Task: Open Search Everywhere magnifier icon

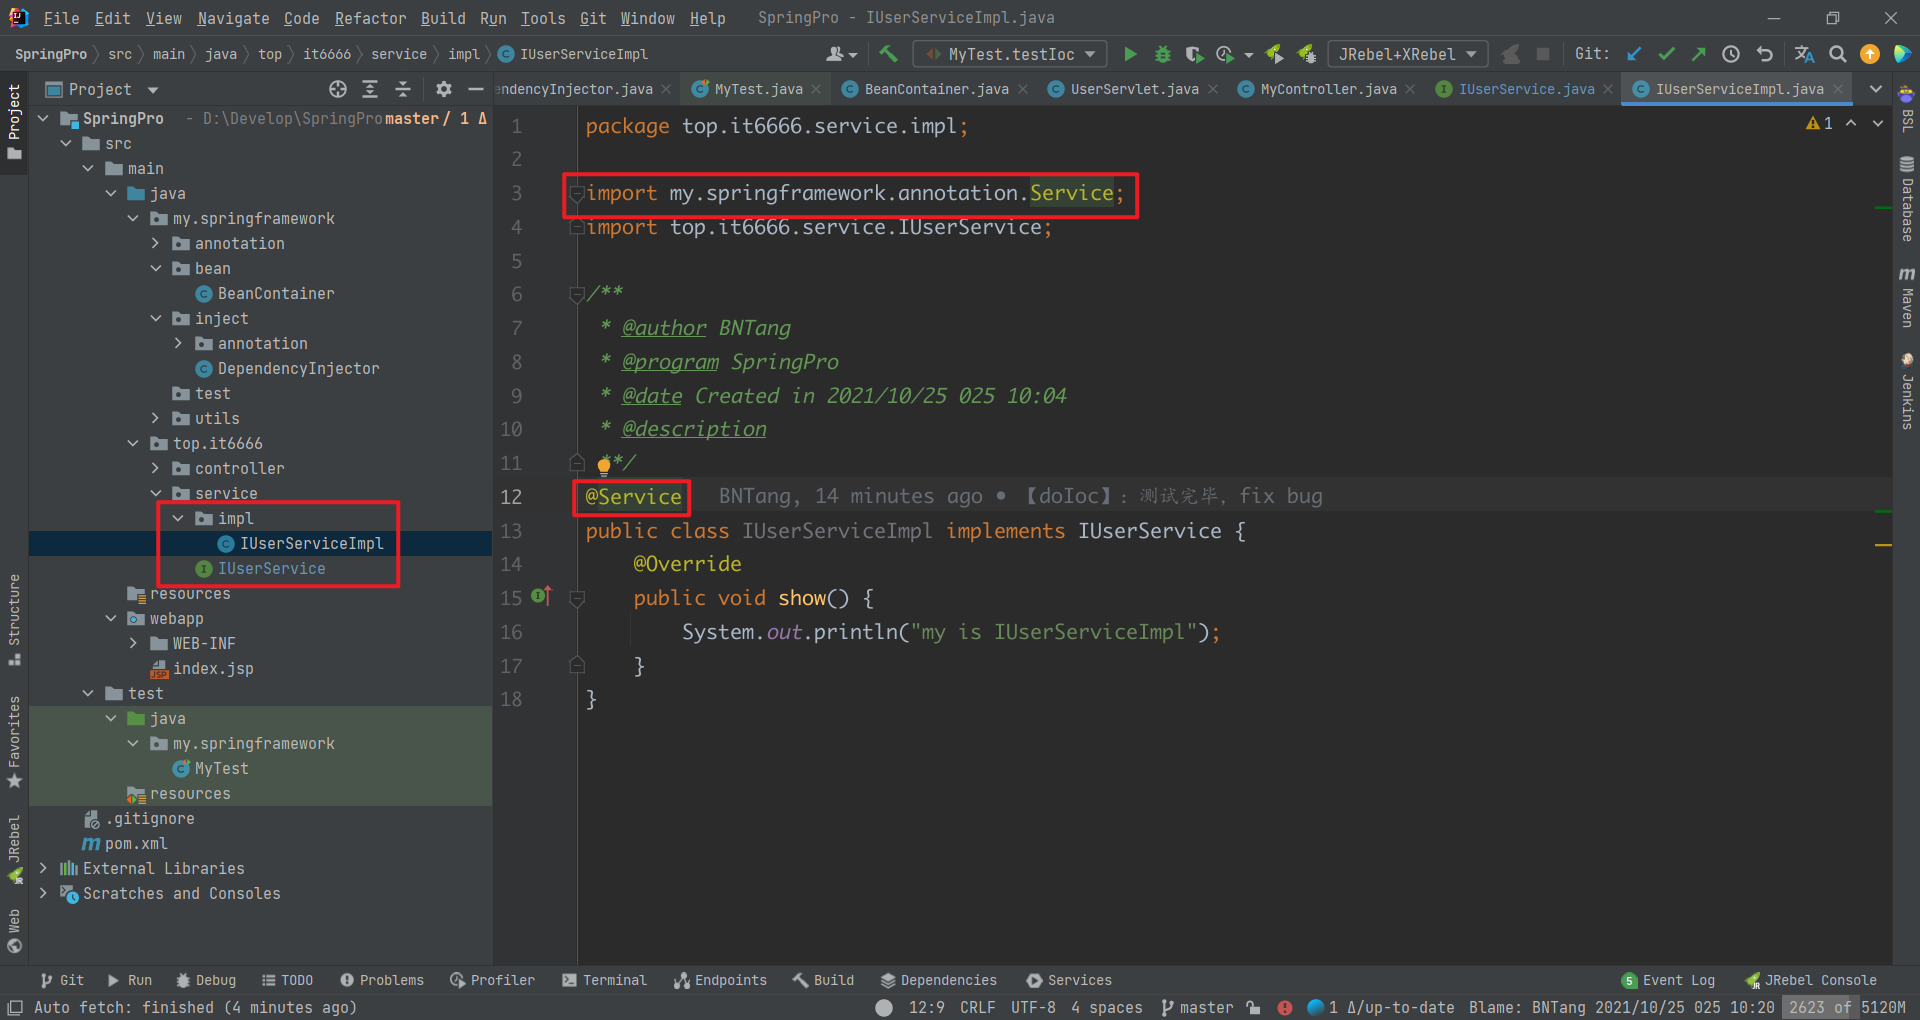Action: 1838,54
